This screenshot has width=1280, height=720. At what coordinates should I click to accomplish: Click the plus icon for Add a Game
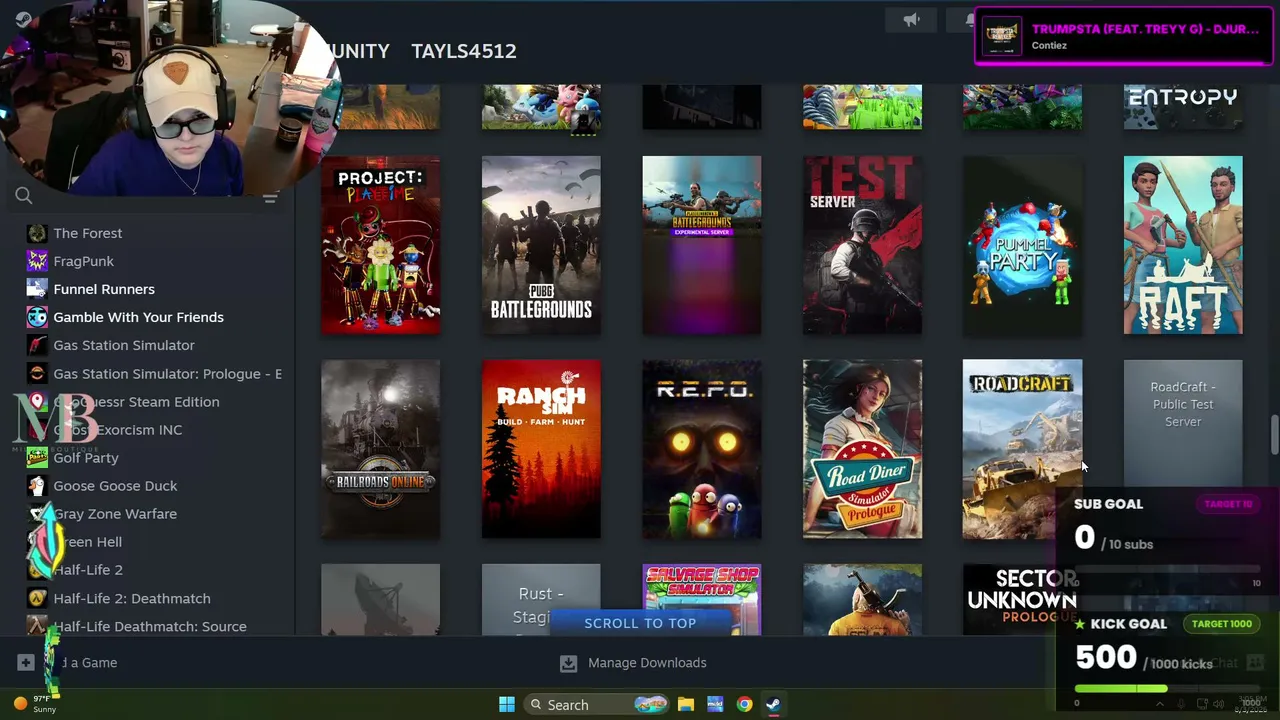pyautogui.click(x=25, y=662)
